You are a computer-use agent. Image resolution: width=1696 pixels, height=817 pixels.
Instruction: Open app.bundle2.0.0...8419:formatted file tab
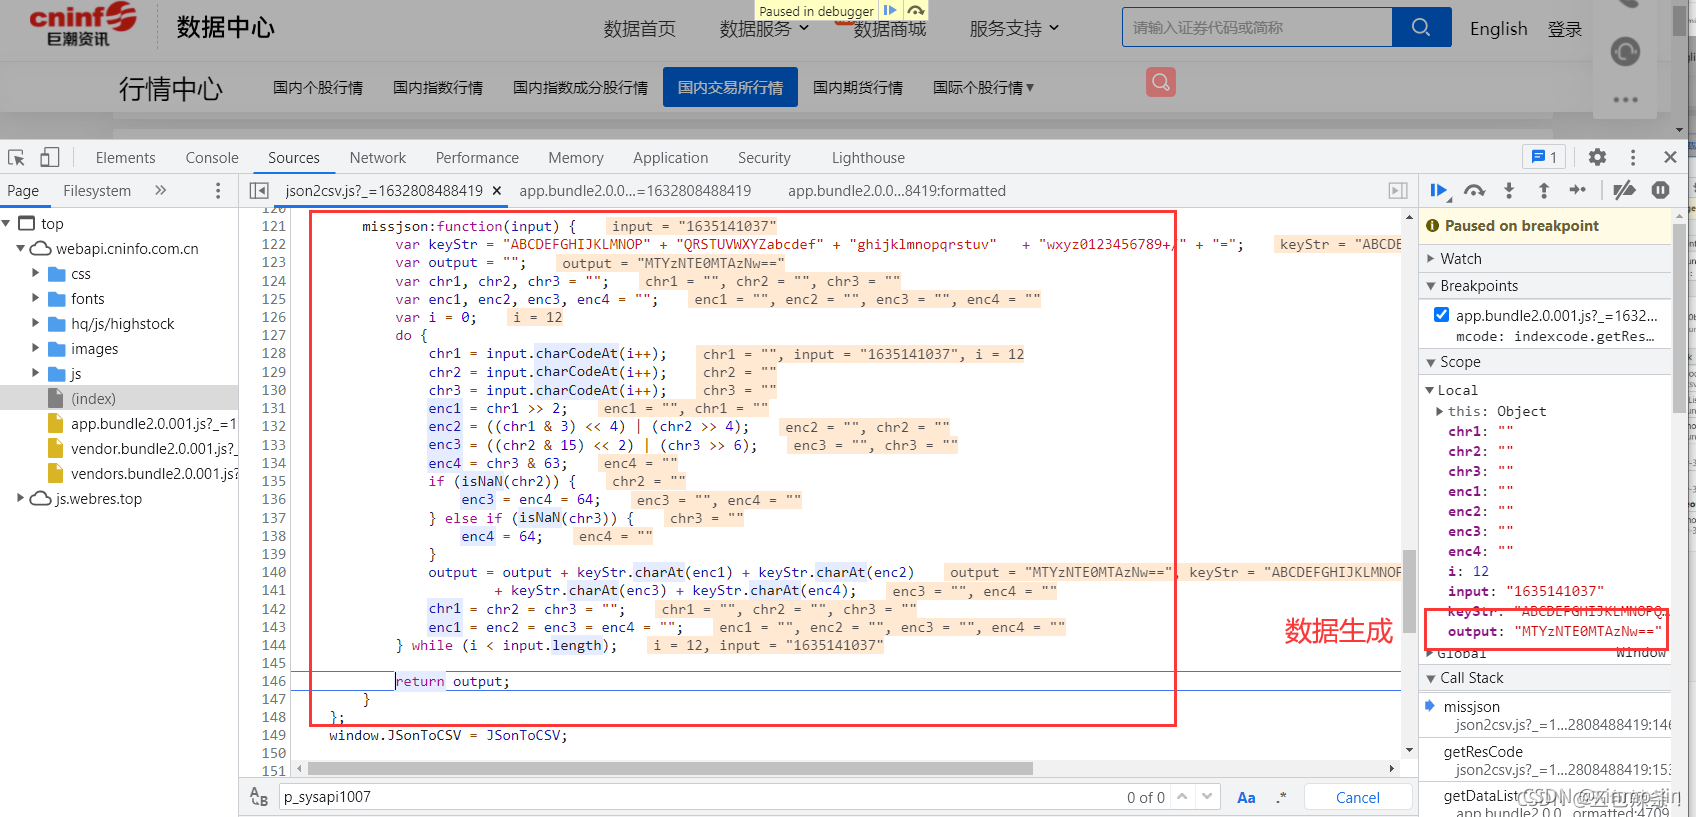(x=896, y=190)
